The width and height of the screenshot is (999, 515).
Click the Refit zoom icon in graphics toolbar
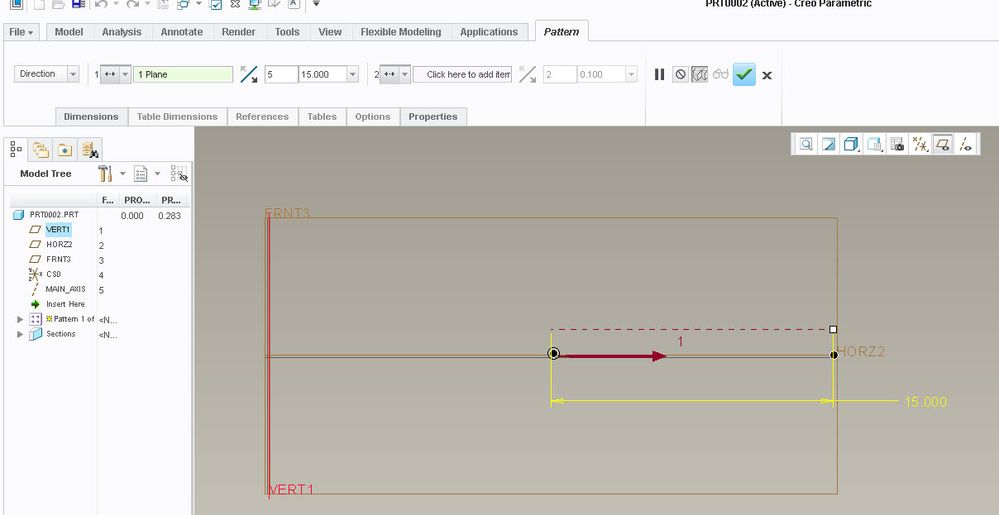[x=806, y=145]
